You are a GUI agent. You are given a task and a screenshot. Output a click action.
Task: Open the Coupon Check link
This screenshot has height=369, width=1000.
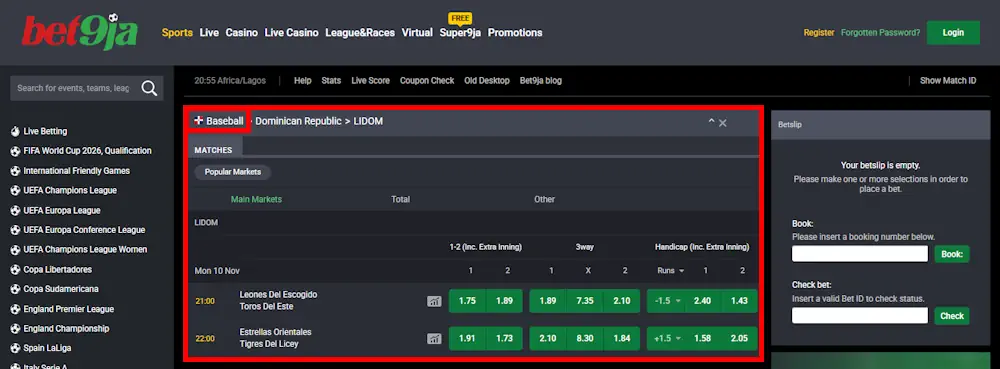427,81
